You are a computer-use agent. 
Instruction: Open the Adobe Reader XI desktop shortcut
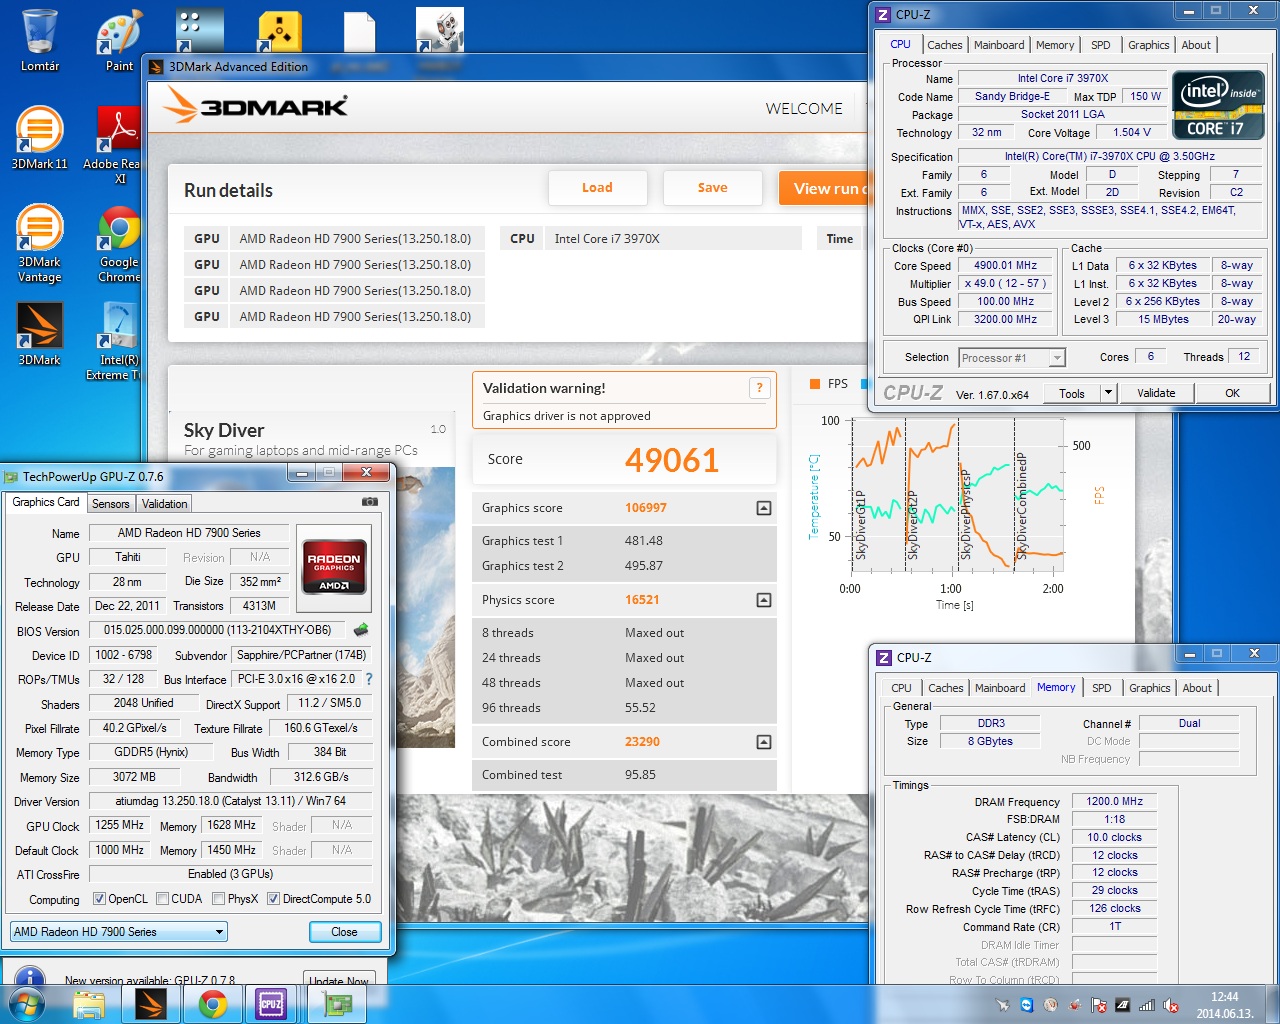pyautogui.click(x=119, y=145)
